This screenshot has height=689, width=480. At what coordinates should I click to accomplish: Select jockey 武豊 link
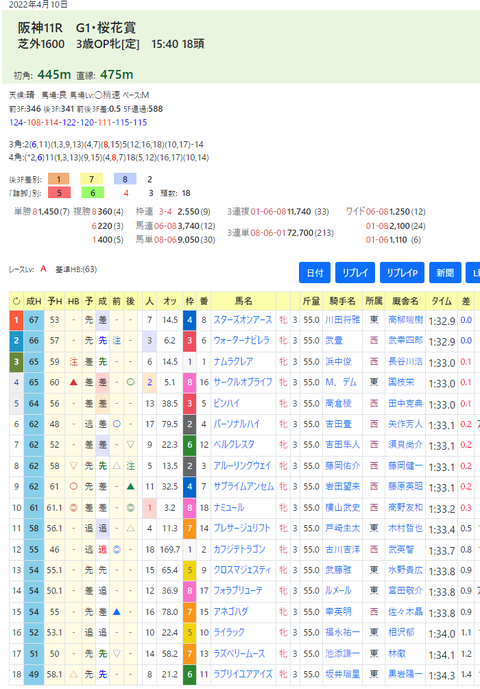tap(334, 341)
